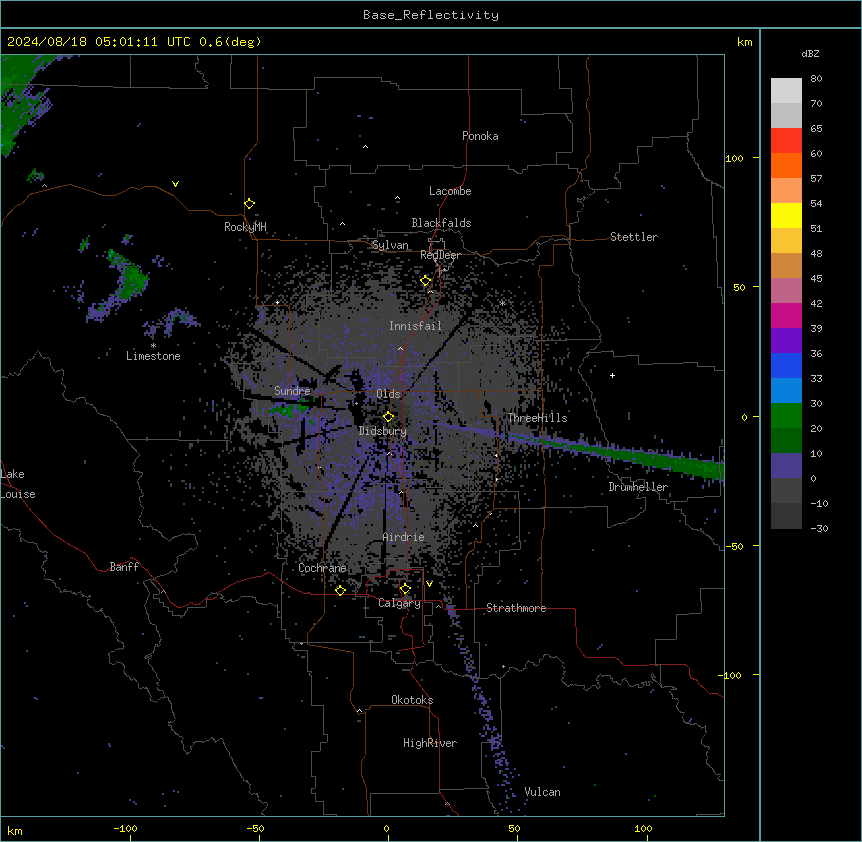Click the HighRiver city label

click(430, 743)
